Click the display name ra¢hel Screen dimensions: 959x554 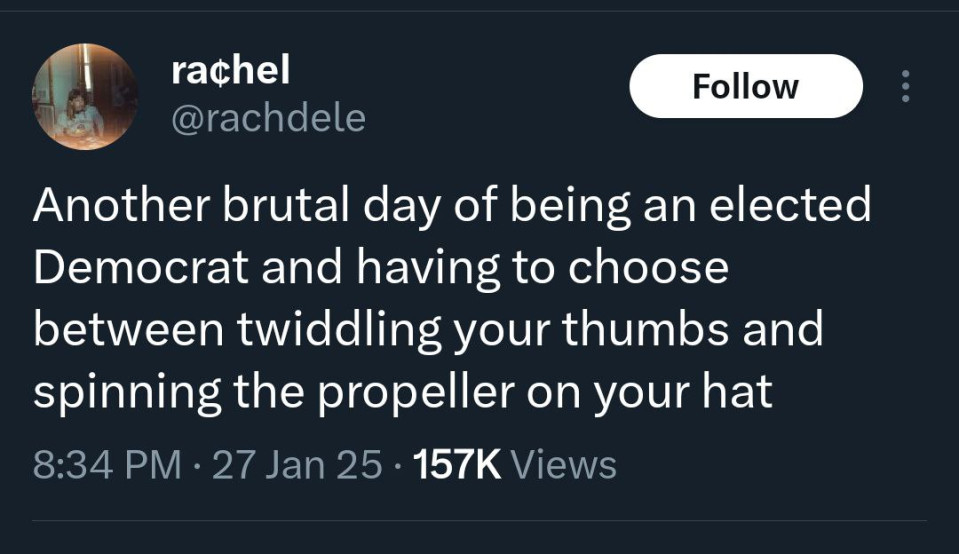click(230, 69)
